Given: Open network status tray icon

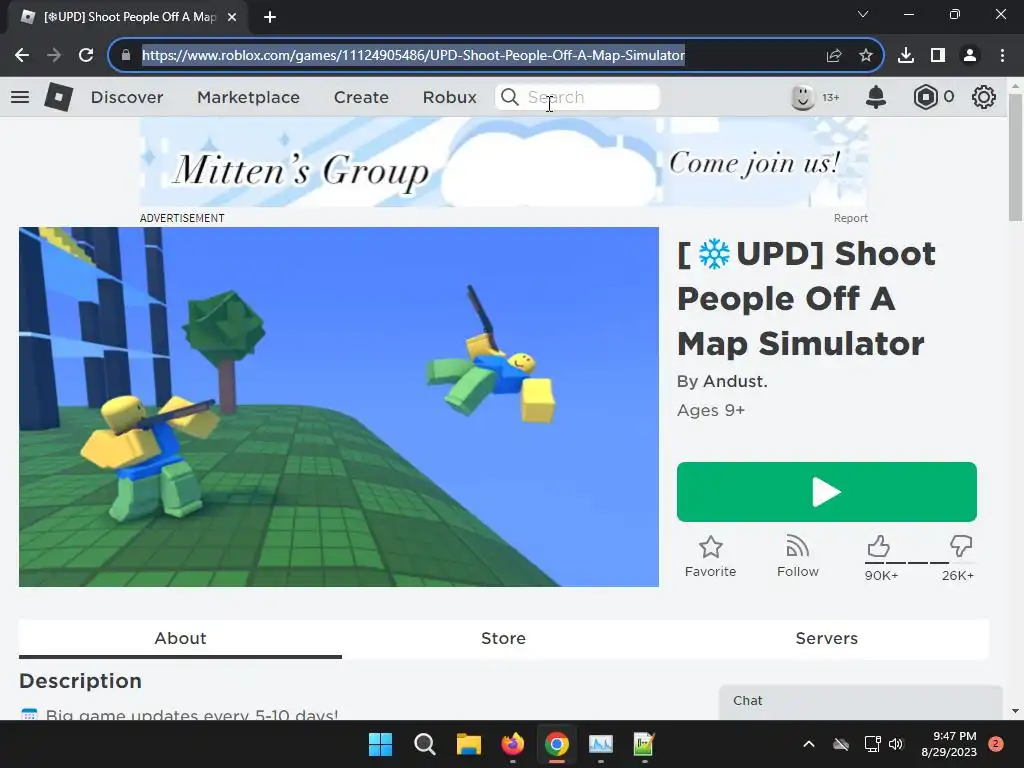Looking at the screenshot, I should [872, 744].
